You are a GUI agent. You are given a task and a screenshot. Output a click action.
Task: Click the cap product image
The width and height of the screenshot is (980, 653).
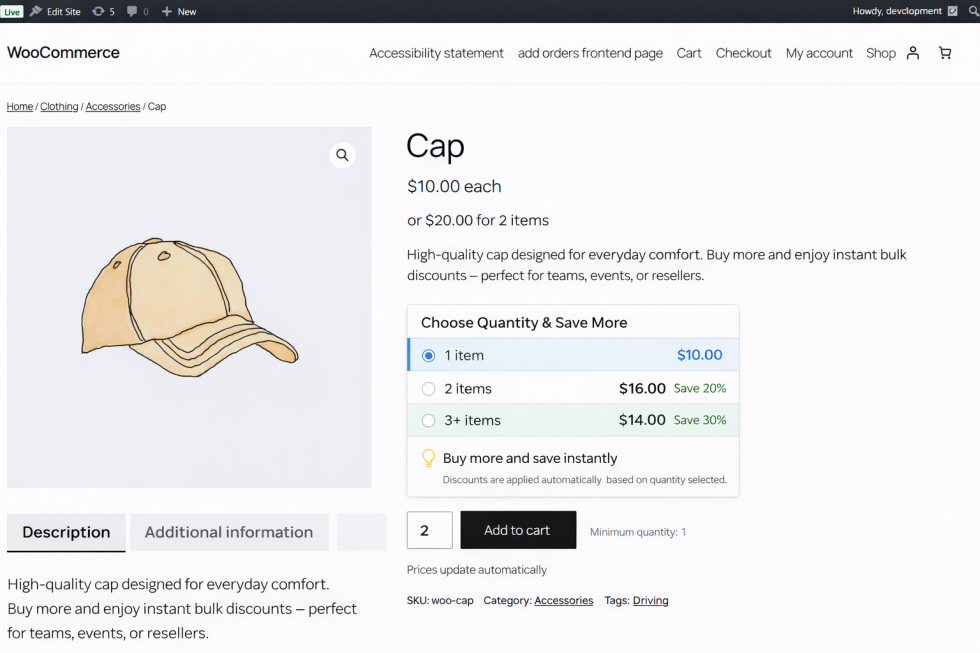[x=189, y=307]
